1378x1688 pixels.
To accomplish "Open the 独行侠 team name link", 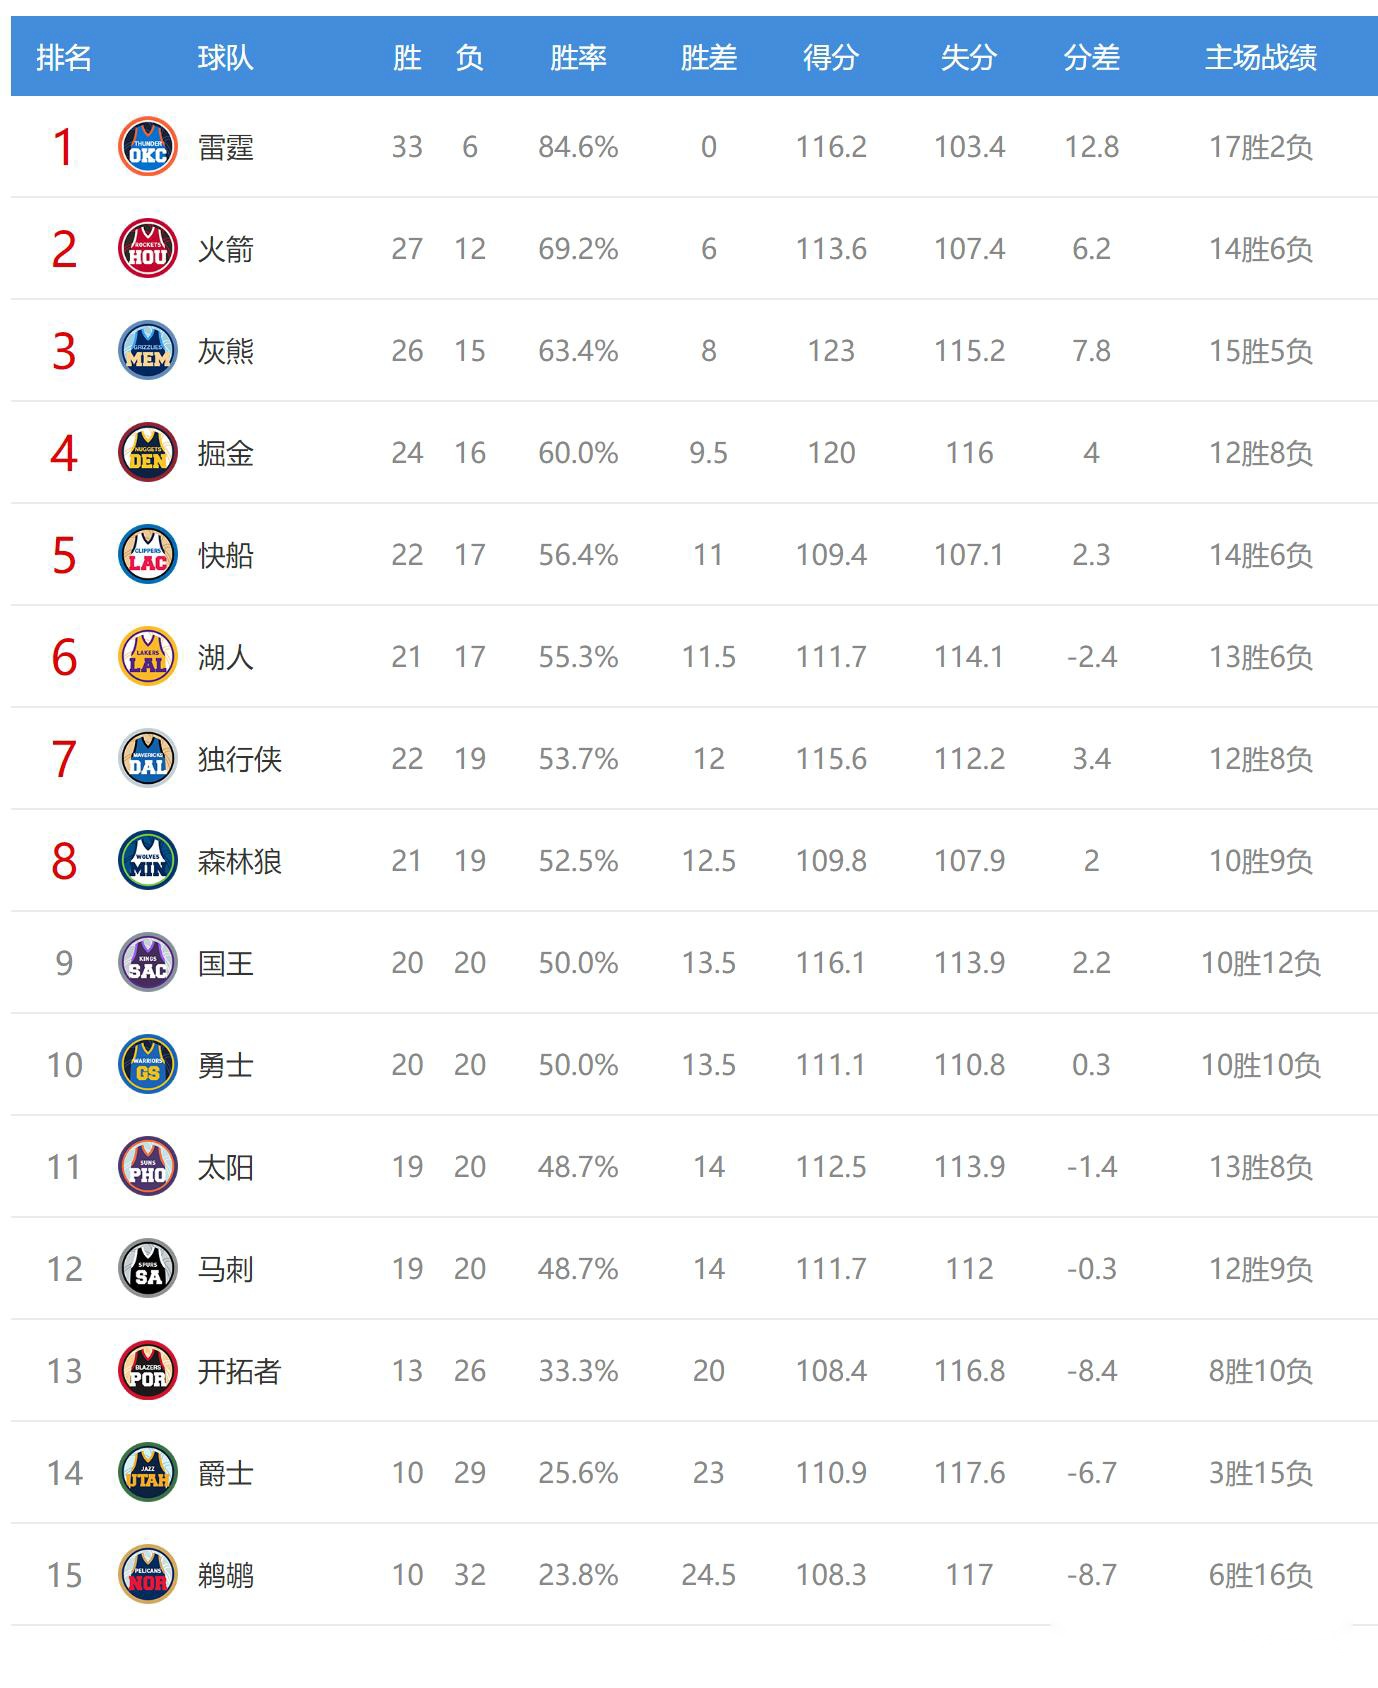I will tap(240, 760).
